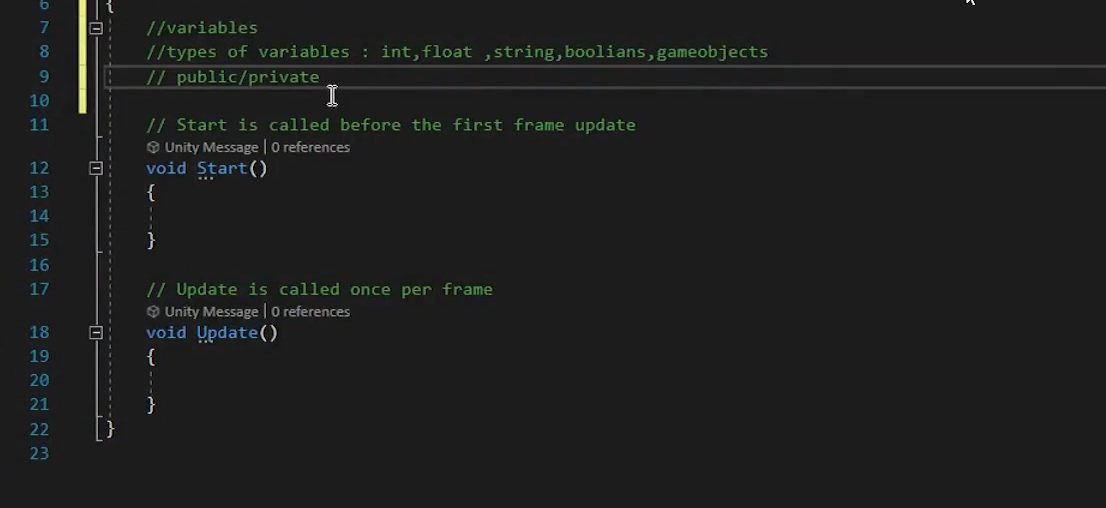Click the public/private comment on line 9
Screen dimensions: 1106x508
pos(248,77)
